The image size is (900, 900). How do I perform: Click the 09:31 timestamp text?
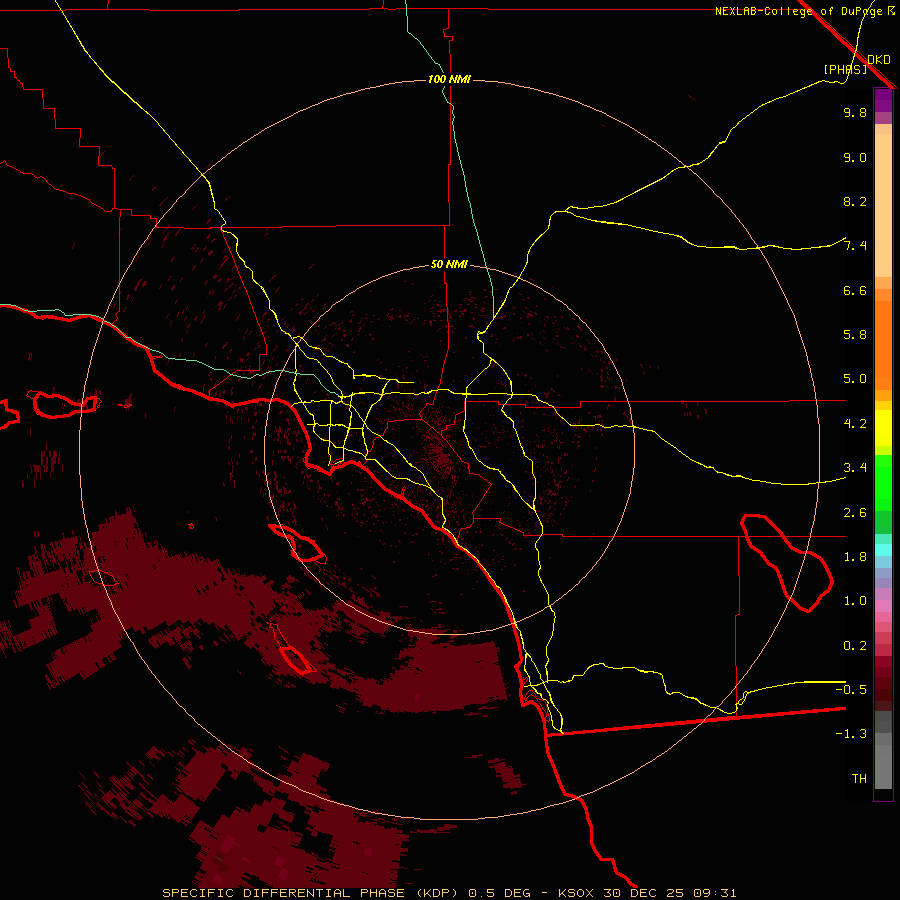(x=715, y=893)
